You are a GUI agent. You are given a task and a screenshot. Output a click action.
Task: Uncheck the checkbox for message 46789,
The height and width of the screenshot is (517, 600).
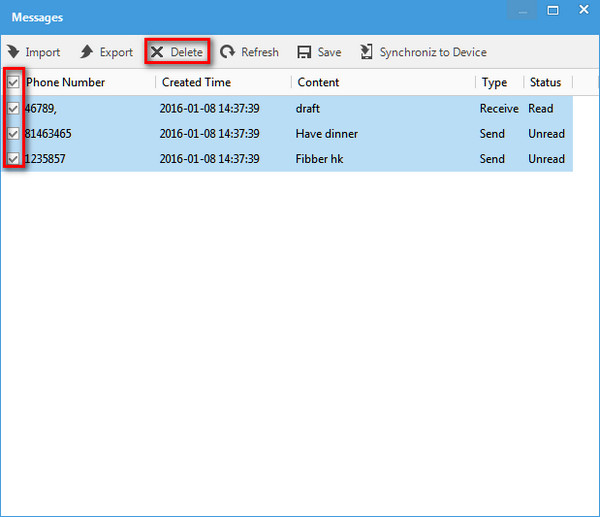tap(14, 108)
